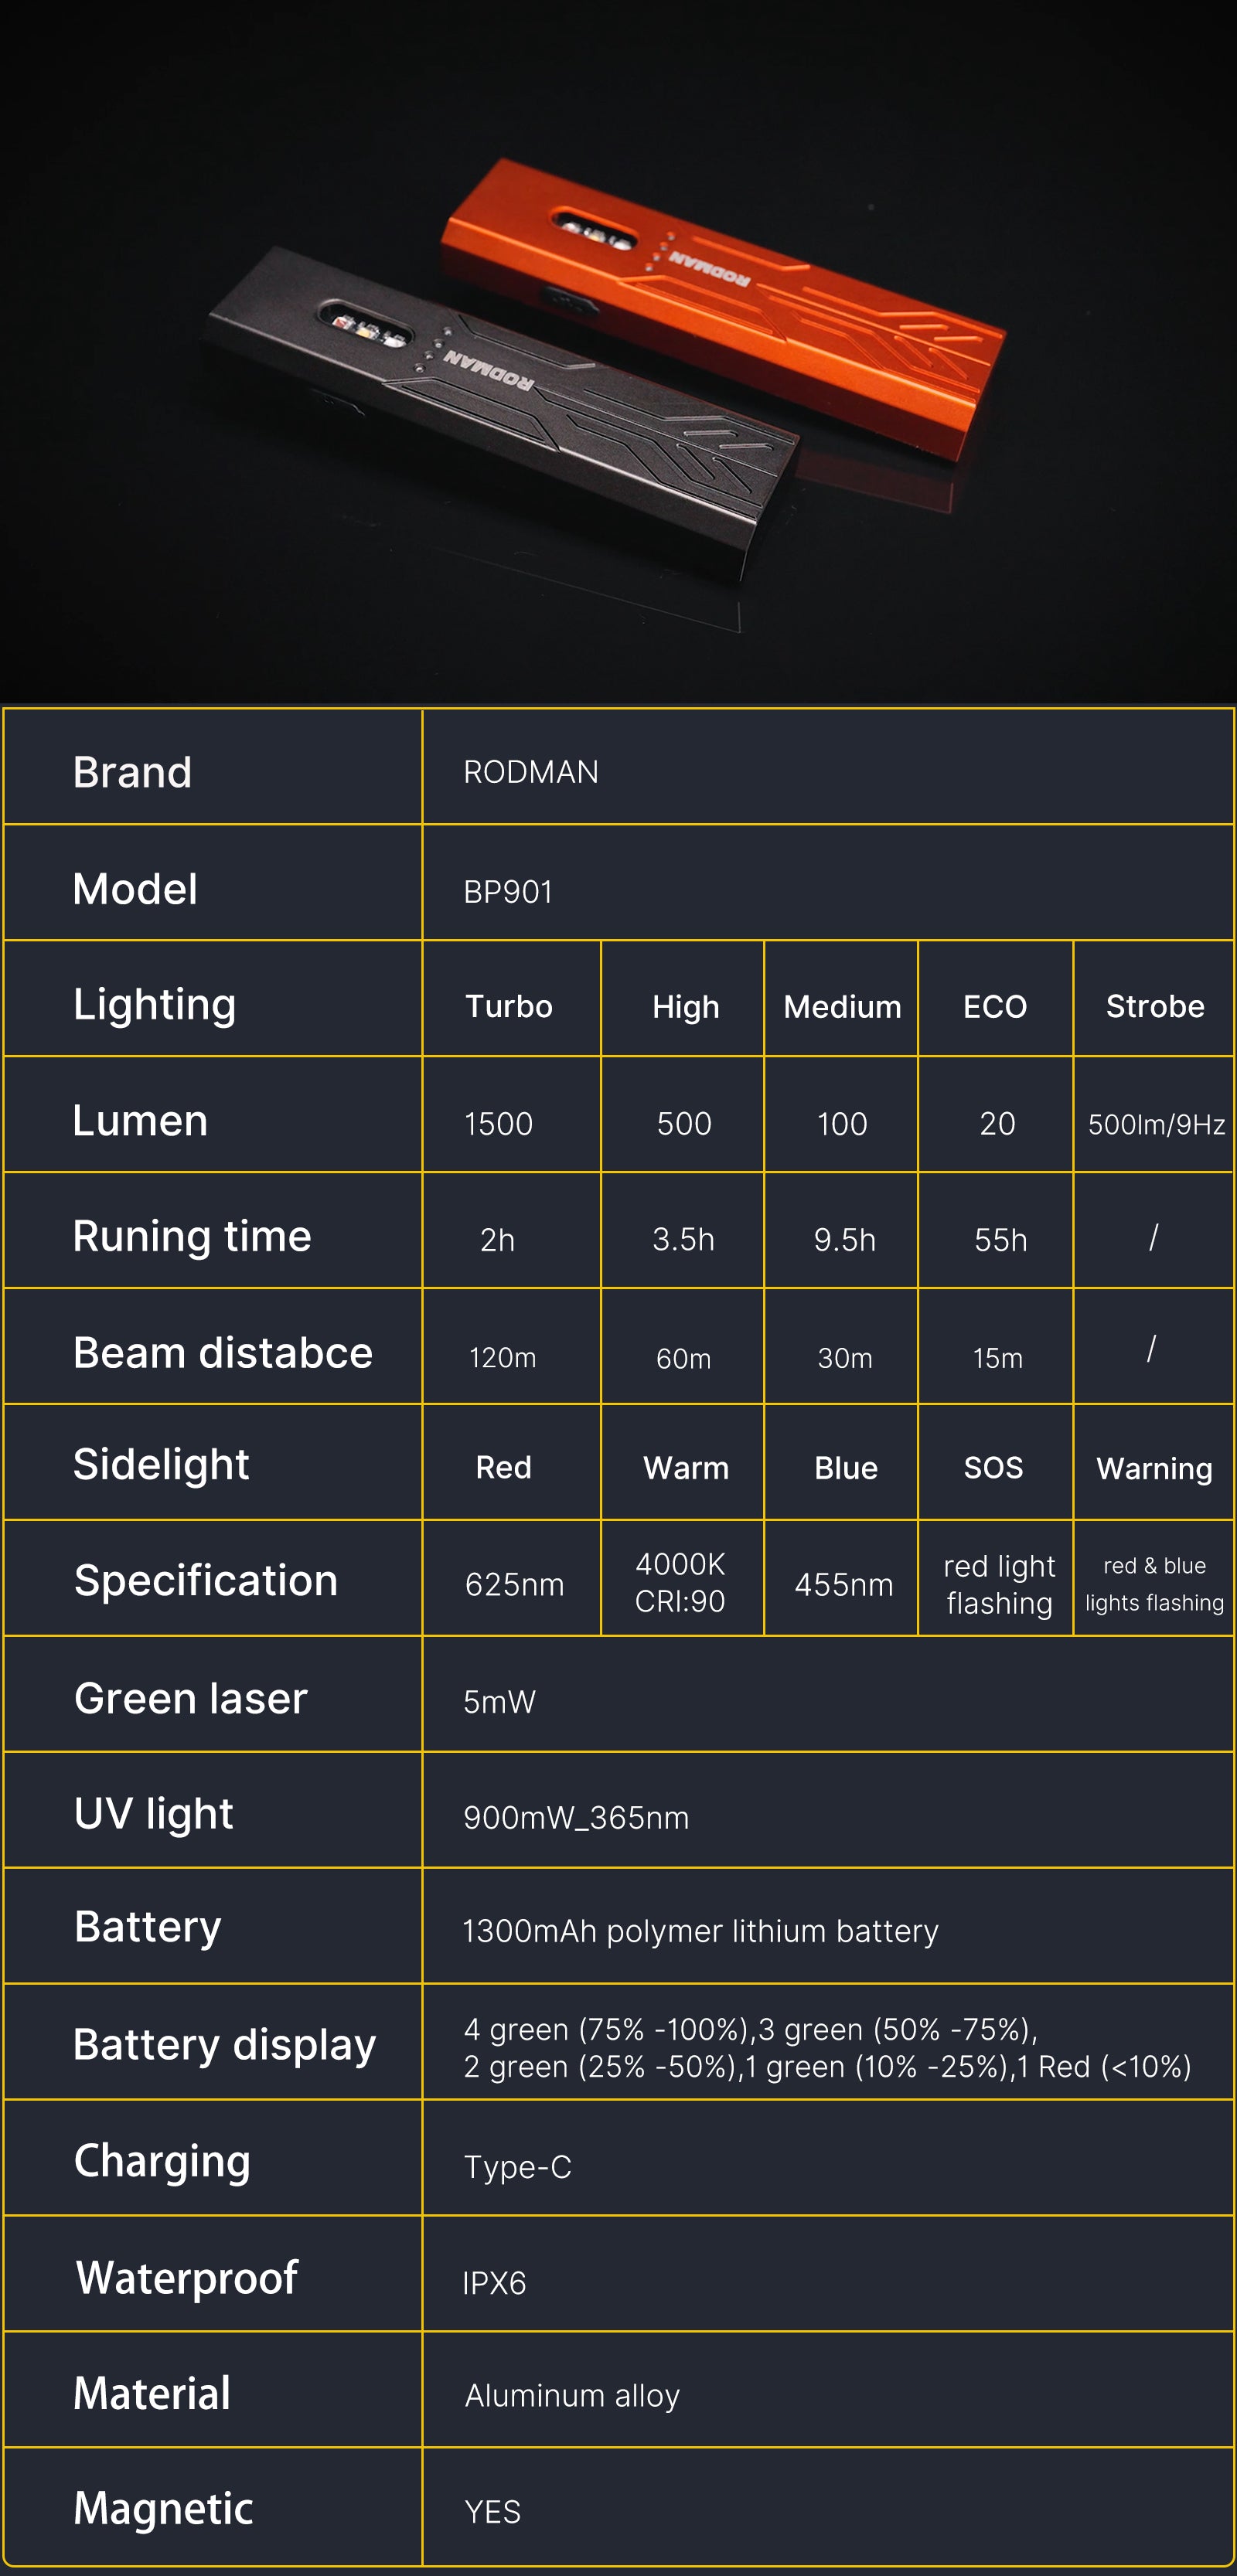The width and height of the screenshot is (1237, 2576).
Task: Click the 4000K CRI:90 specification cell
Action: 680,1582
